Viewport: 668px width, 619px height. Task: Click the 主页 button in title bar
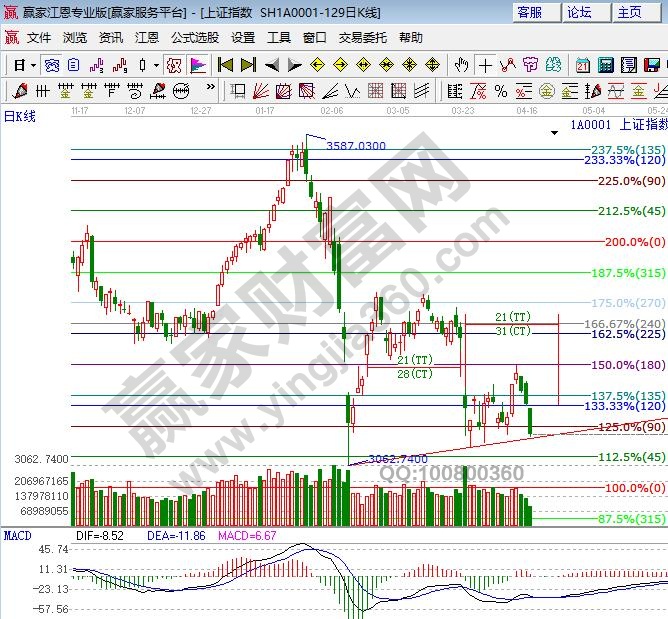pos(629,12)
